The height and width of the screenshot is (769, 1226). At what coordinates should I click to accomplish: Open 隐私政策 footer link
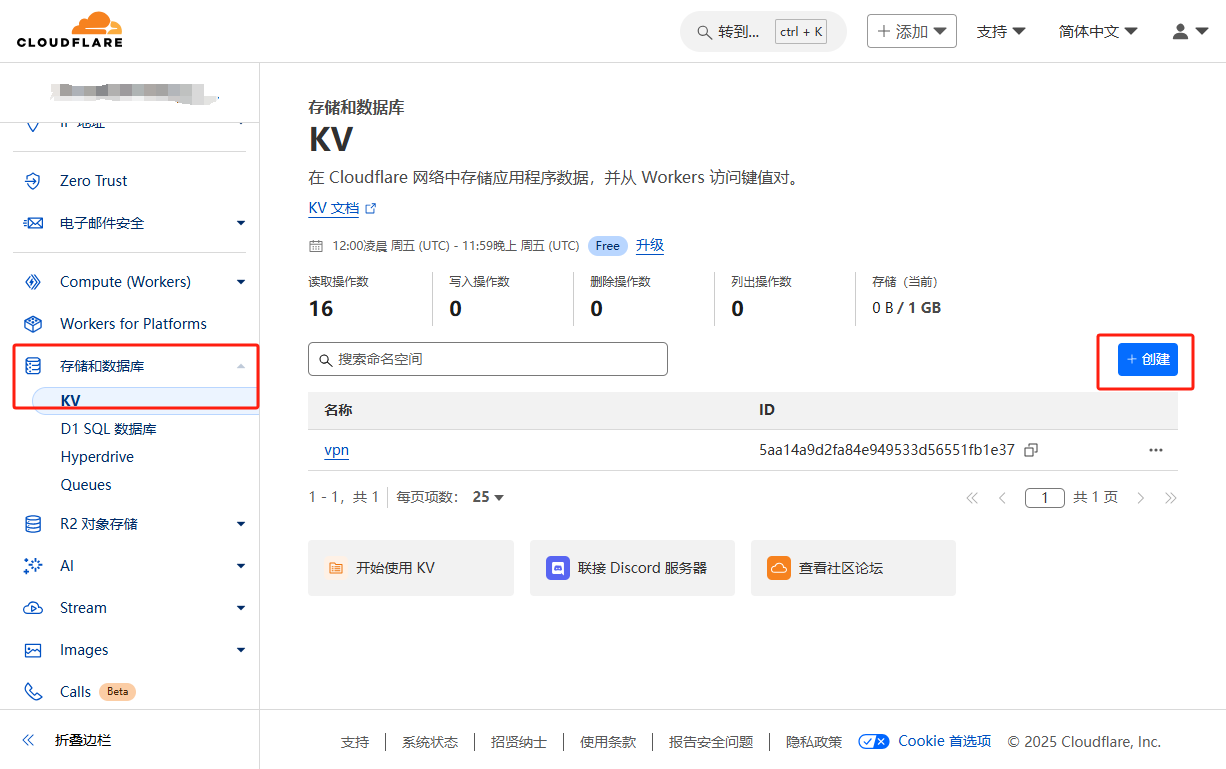(814, 742)
